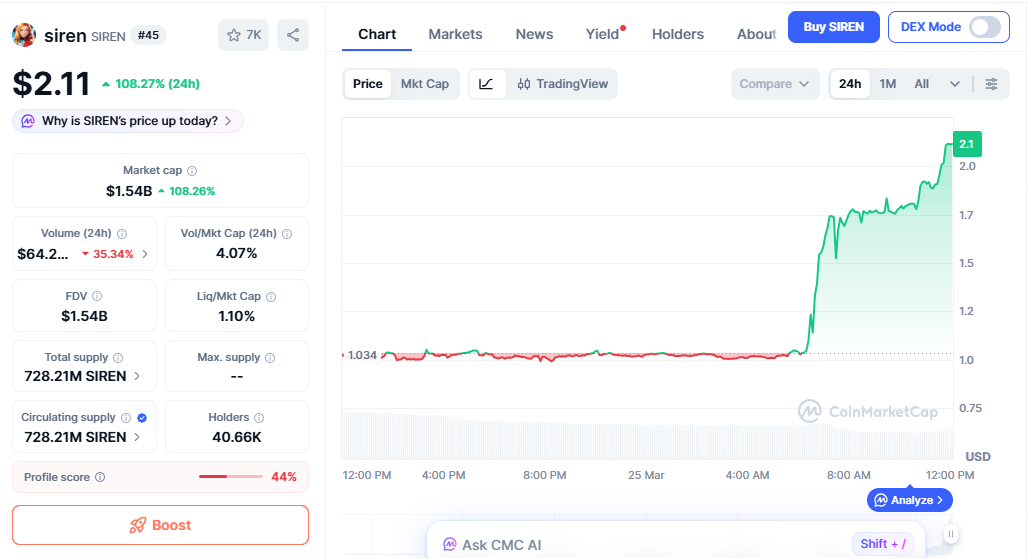Click the share icon next to watchlist

click(293, 35)
